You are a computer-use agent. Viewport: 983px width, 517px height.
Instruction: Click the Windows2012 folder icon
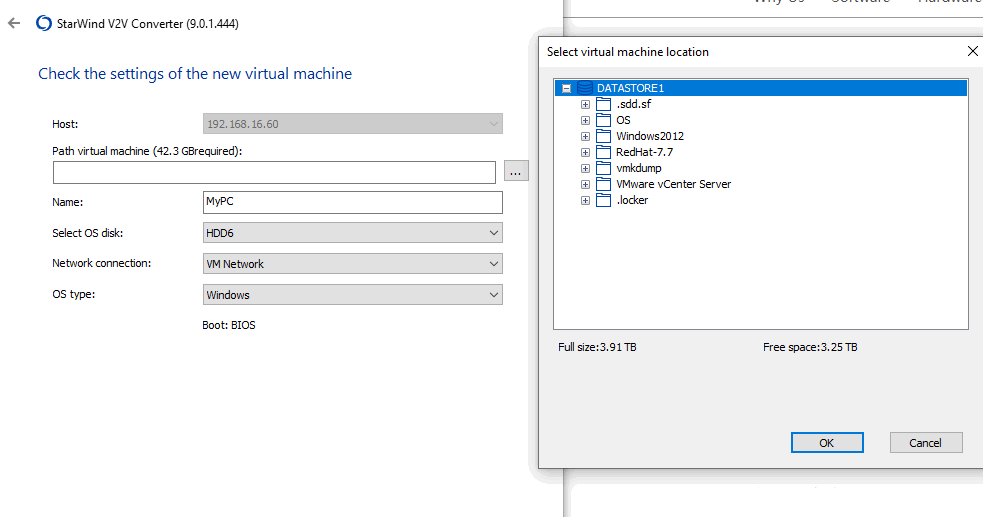[603, 136]
